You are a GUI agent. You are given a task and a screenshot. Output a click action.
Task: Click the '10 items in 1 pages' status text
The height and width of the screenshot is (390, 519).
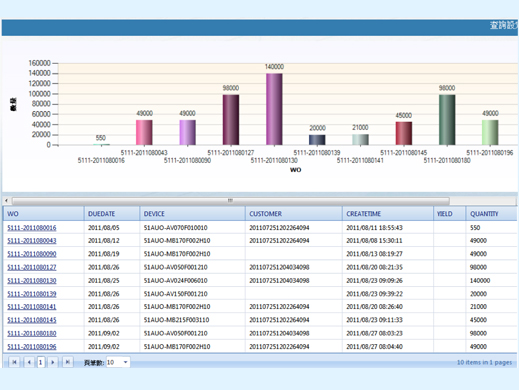(484, 362)
